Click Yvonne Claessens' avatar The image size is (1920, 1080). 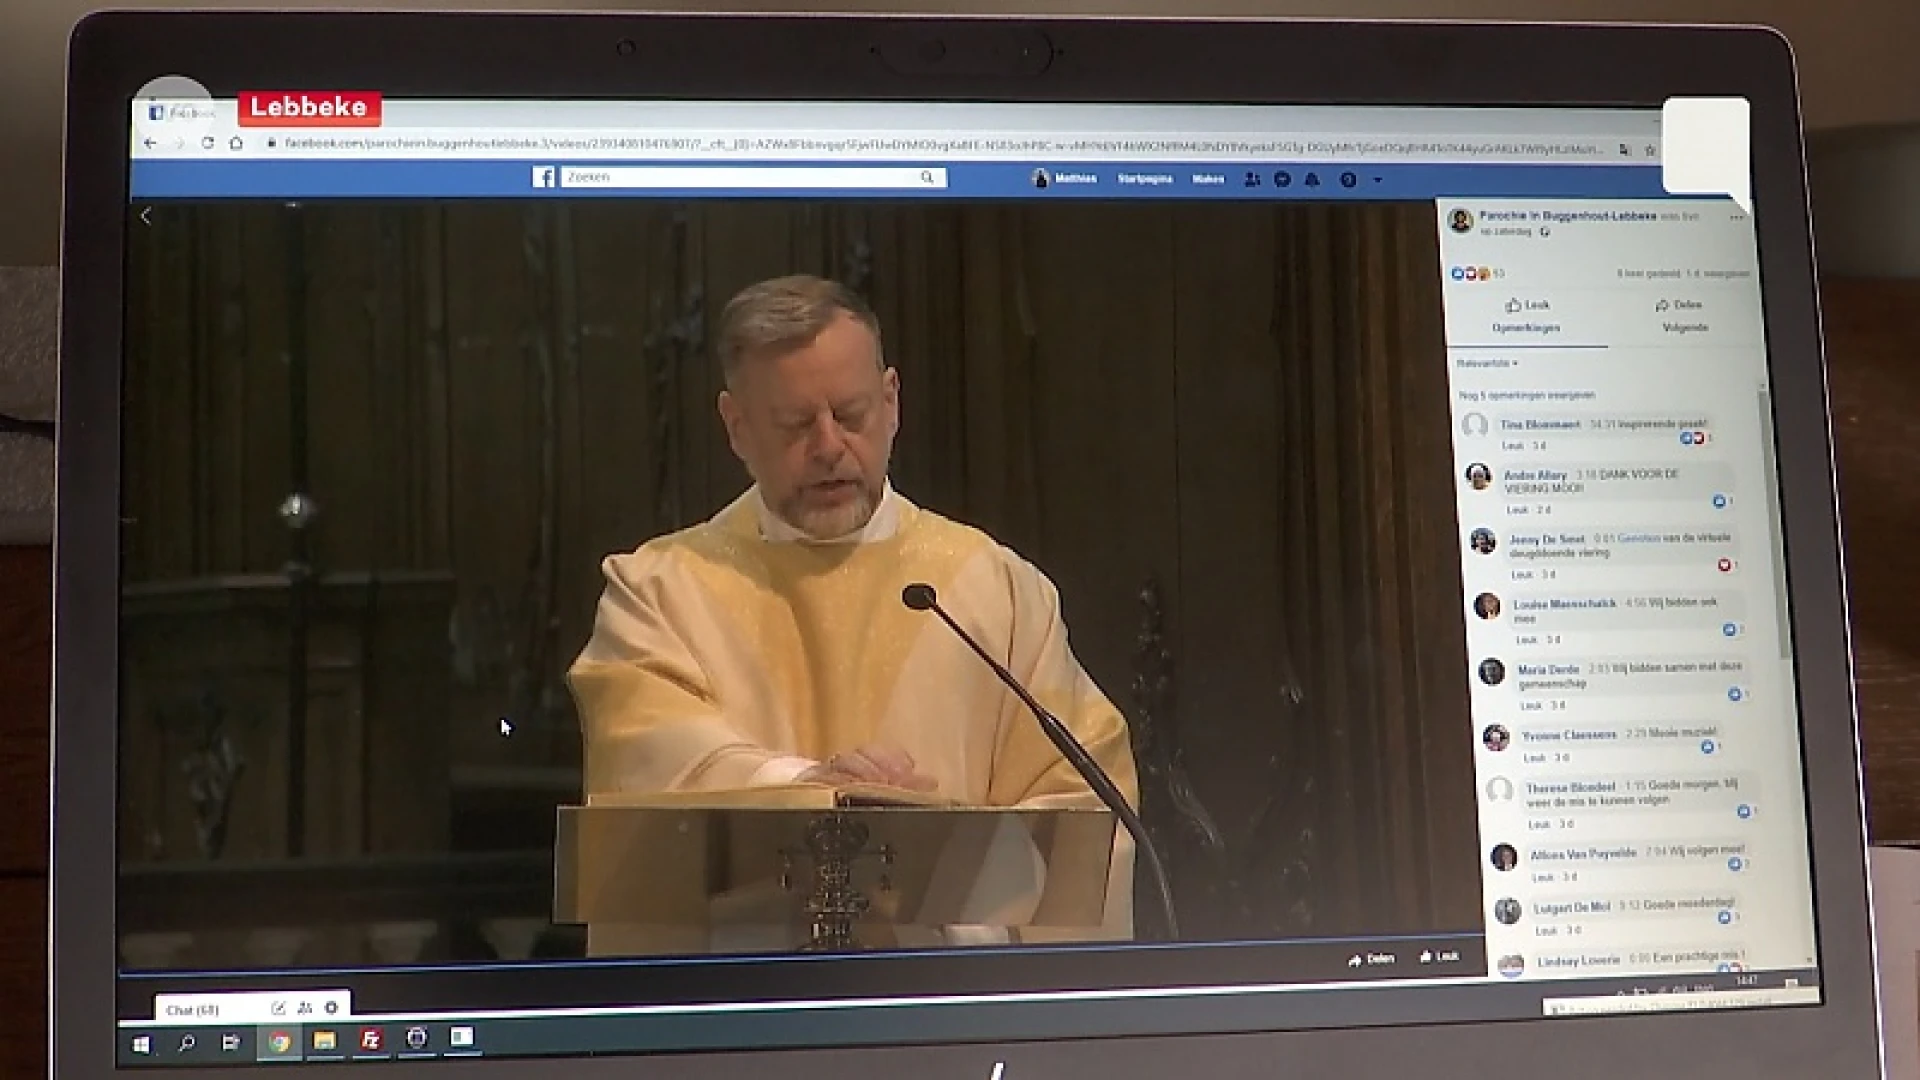pos(1496,738)
